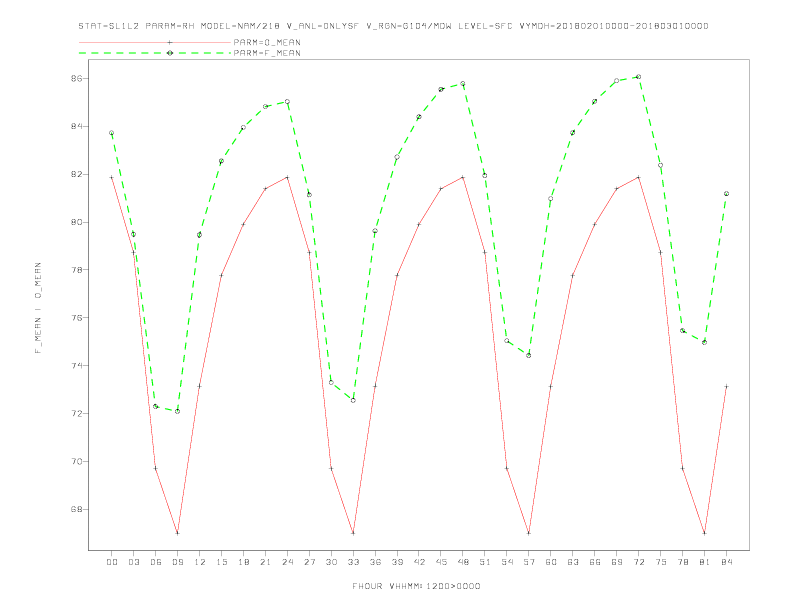The width and height of the screenshot is (792, 612).
Task: Click the FHOUR VHHMM:1200>0000 x-axis label
Action: 416,586
